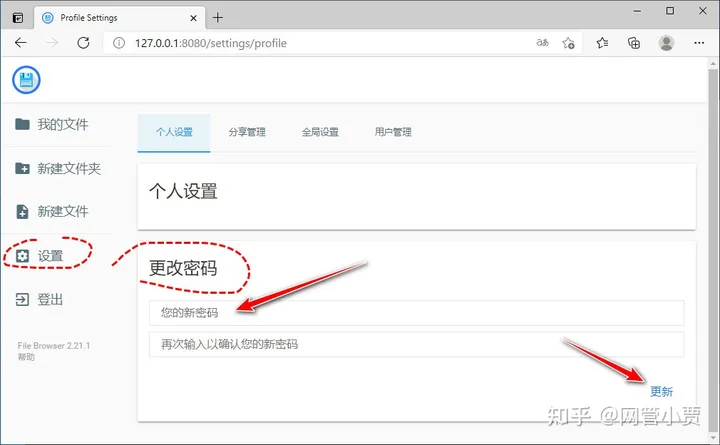This screenshot has width=720, height=445.
Task: Switch to 分享管理 tab
Action: (247, 133)
